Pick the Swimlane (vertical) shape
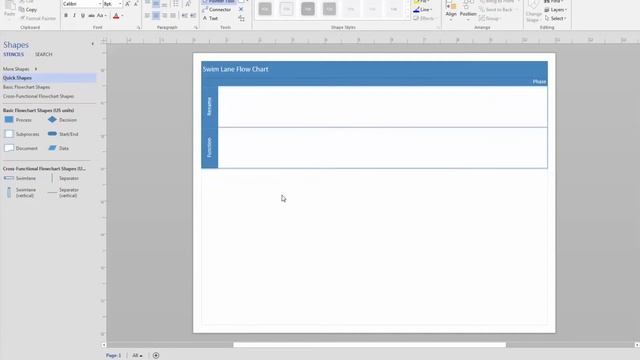The image size is (640, 360). (21, 193)
